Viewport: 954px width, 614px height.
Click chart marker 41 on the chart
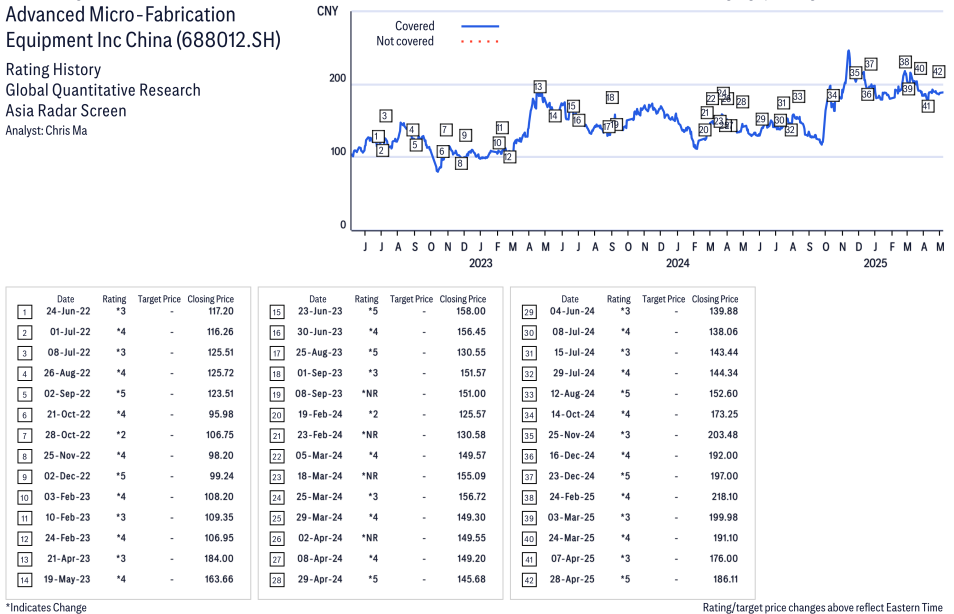[927, 106]
